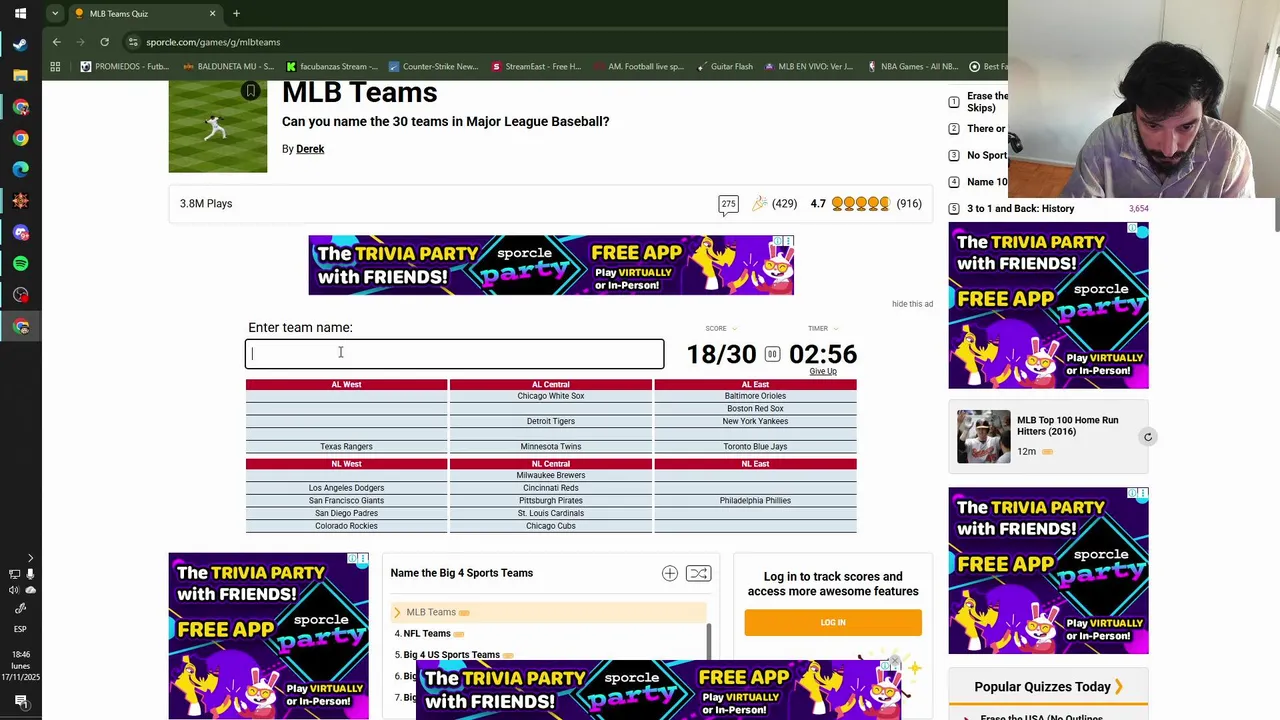Open Big 4 US Sports Teams quiz

coord(451,655)
